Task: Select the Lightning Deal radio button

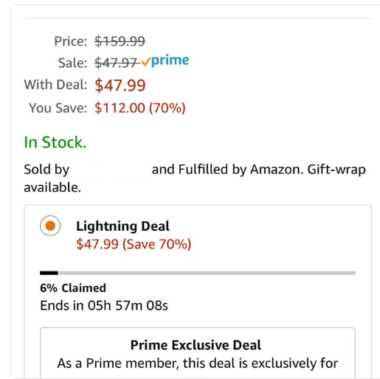Action: point(50,226)
